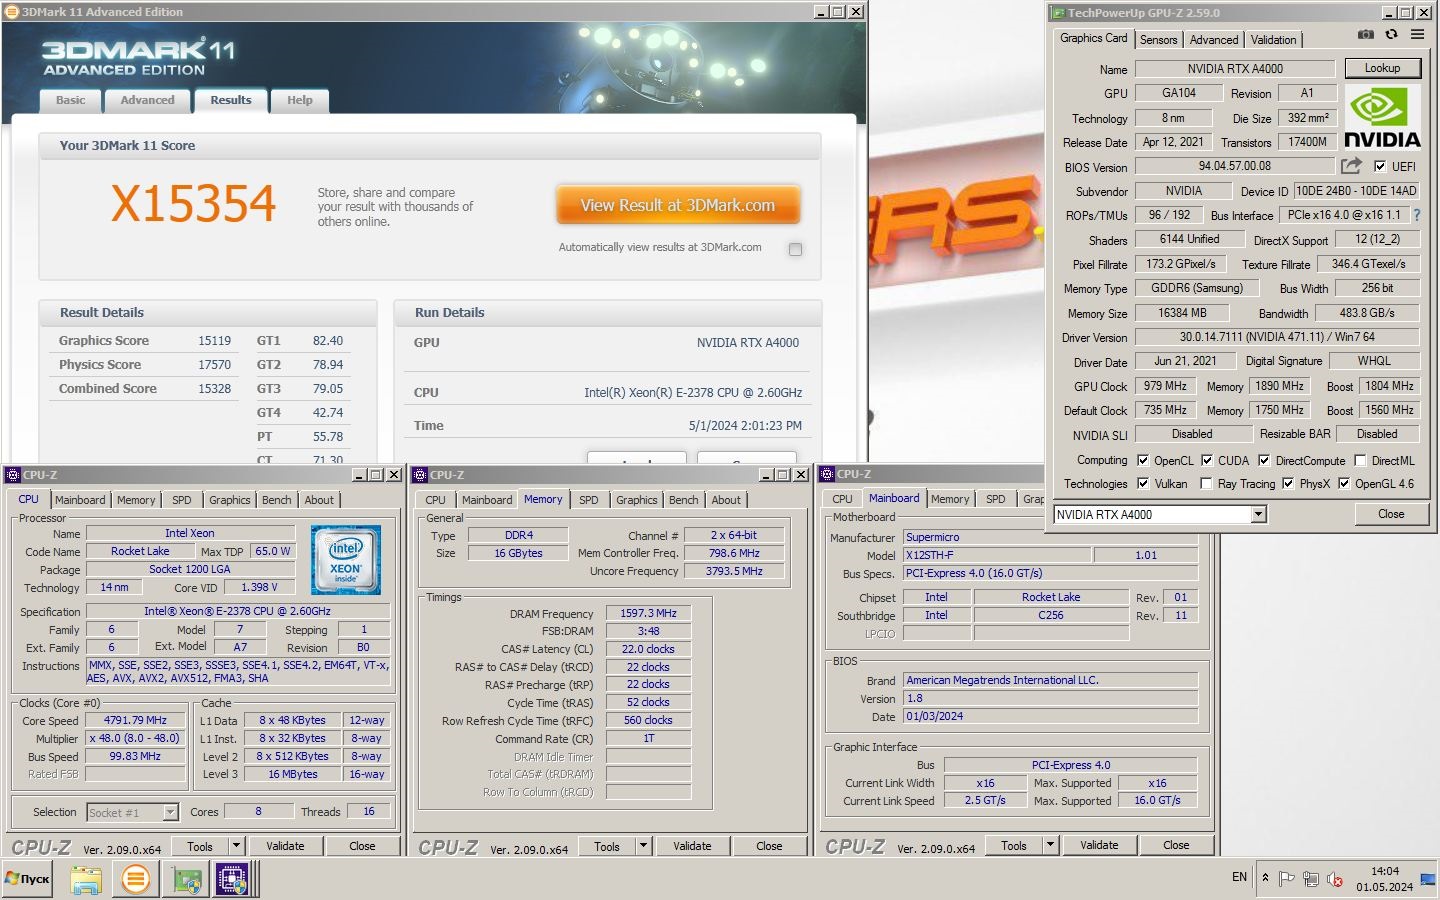This screenshot has width=1440, height=900.
Task: Toggle the DirectML checkbox
Action: pos(1360,461)
